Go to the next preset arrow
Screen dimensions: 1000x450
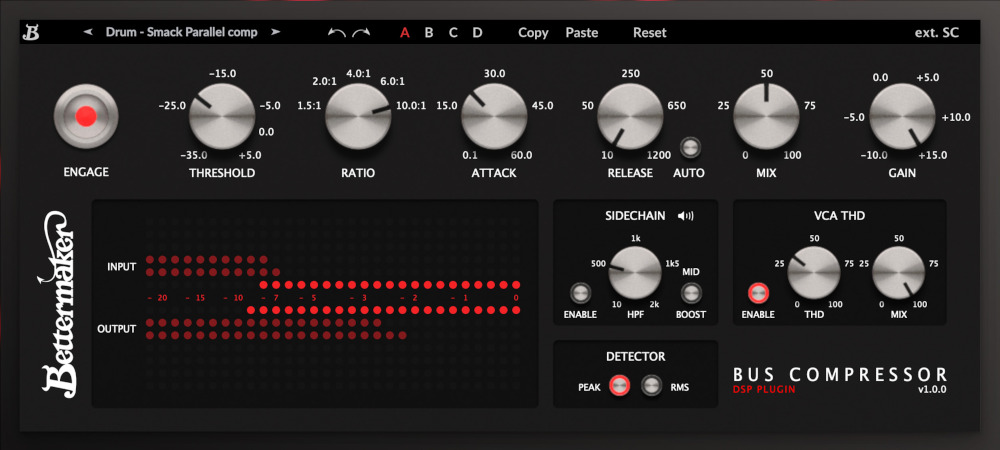click(x=276, y=32)
